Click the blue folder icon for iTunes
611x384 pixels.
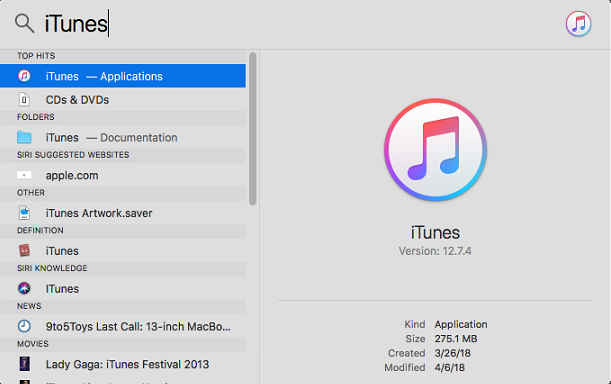24,137
